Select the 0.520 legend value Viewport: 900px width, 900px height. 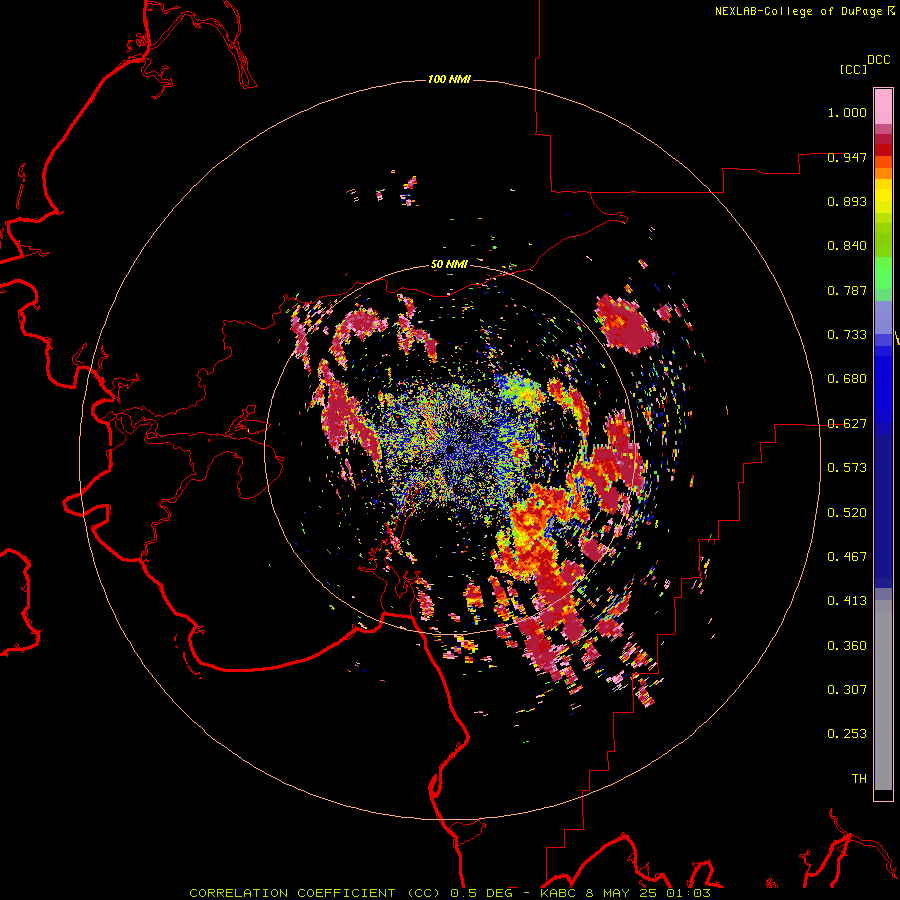click(x=847, y=513)
